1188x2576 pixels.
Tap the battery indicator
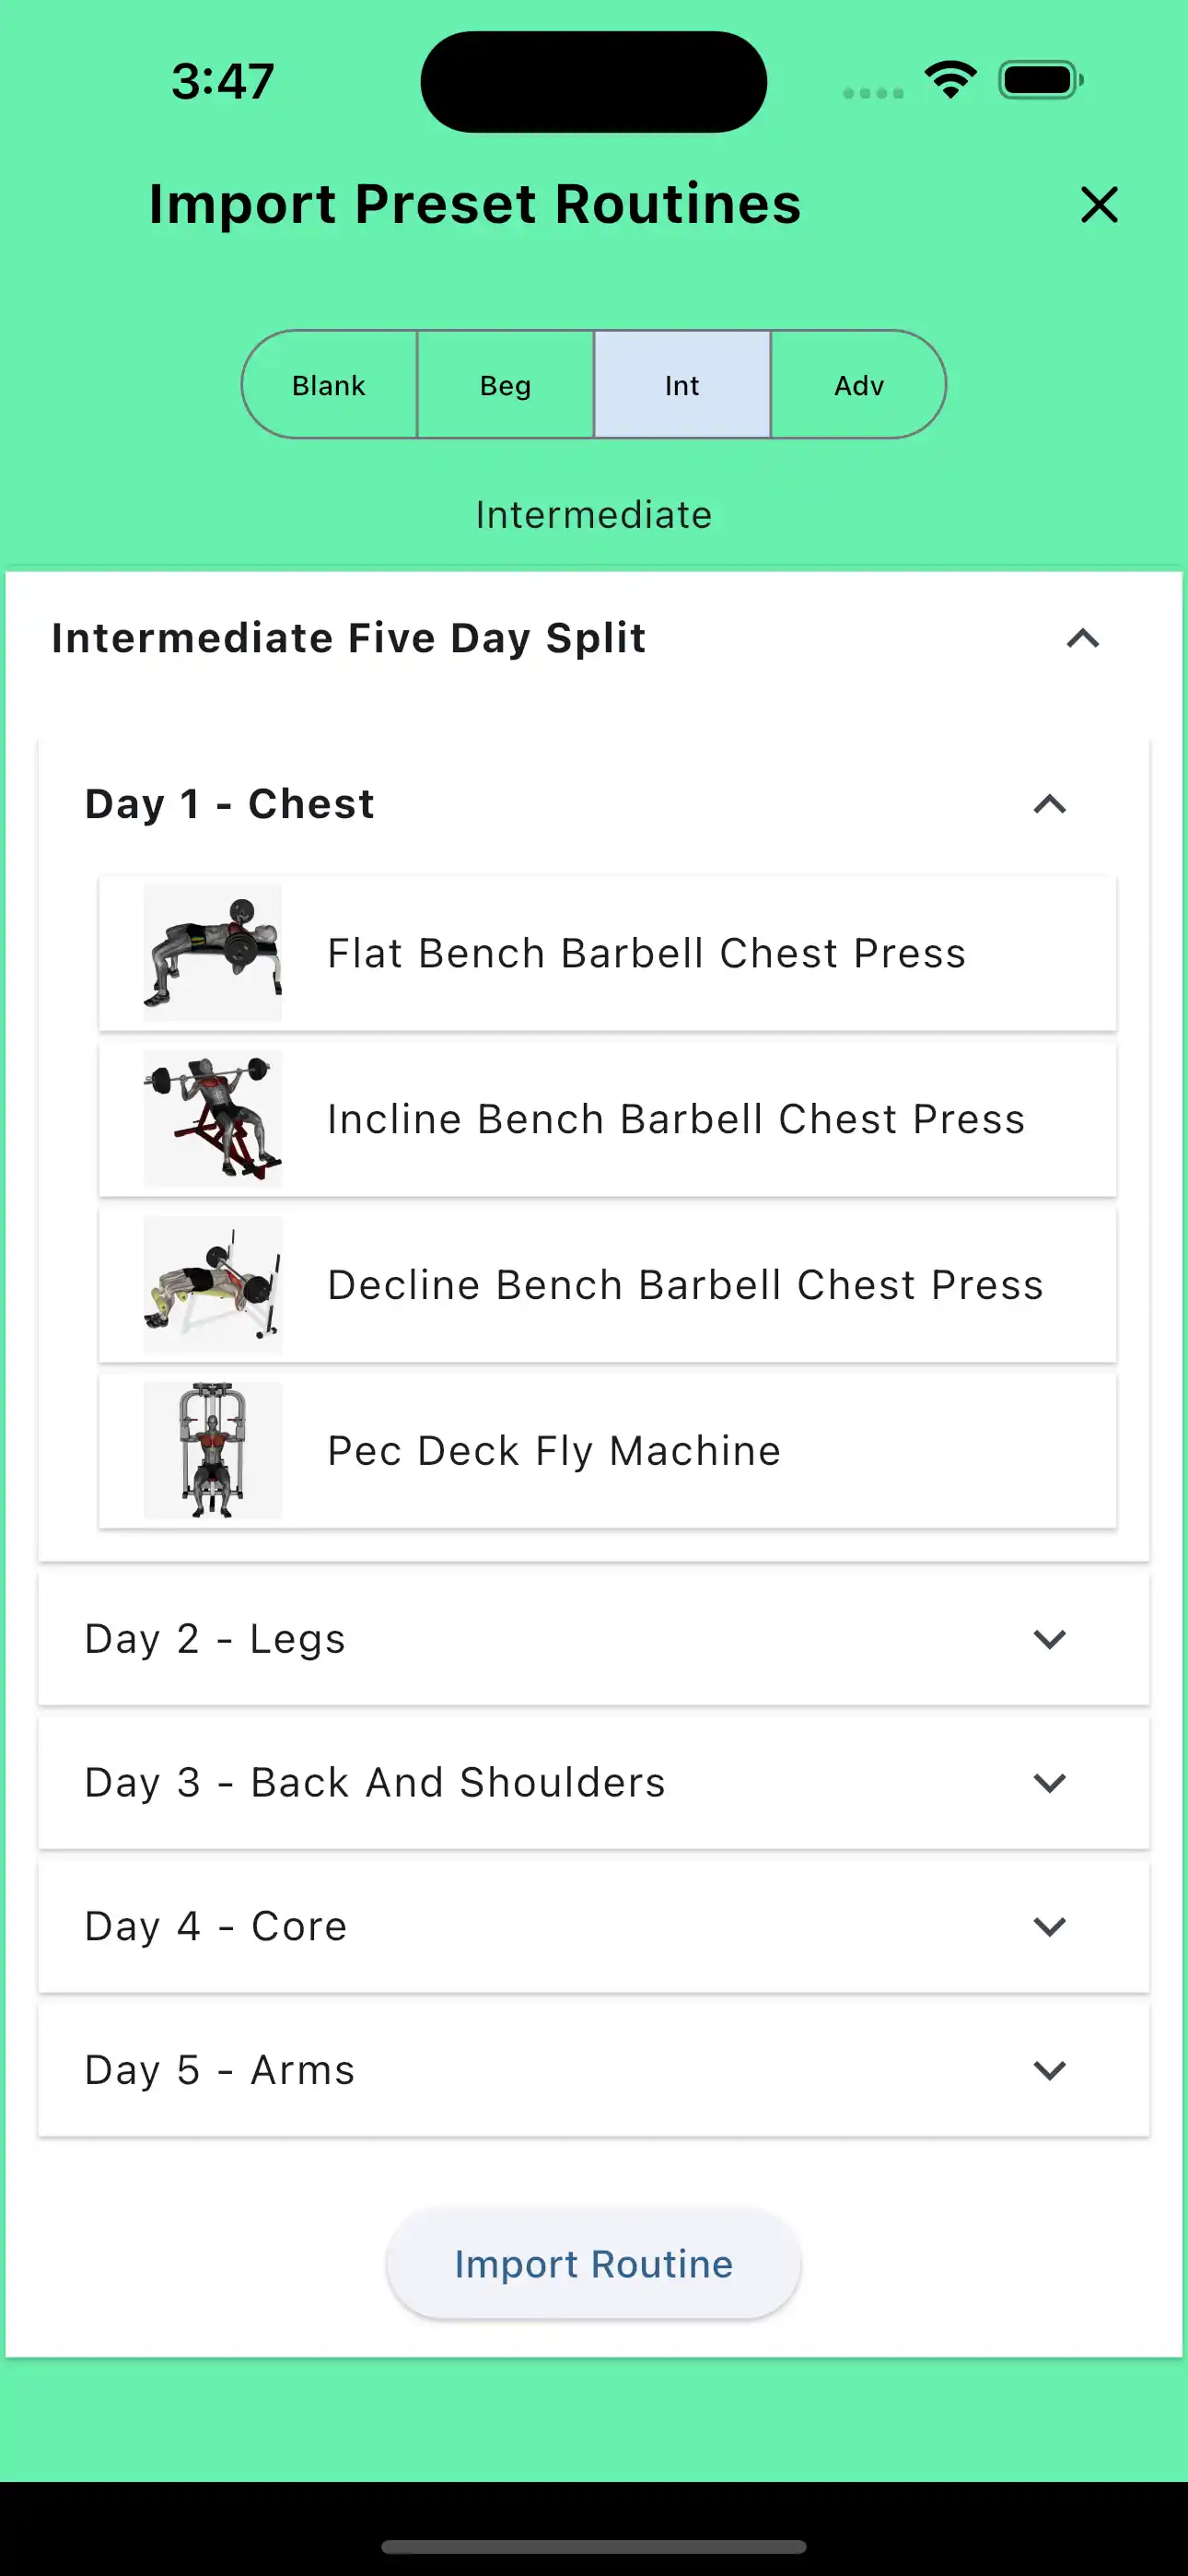click(1035, 79)
